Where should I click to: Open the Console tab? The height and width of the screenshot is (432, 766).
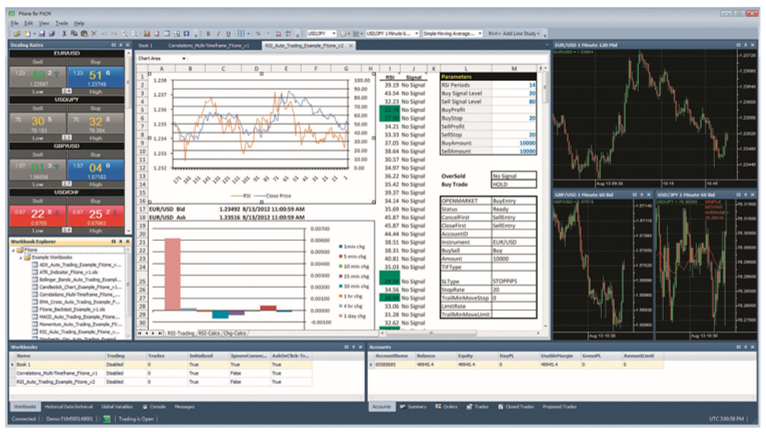pos(154,407)
